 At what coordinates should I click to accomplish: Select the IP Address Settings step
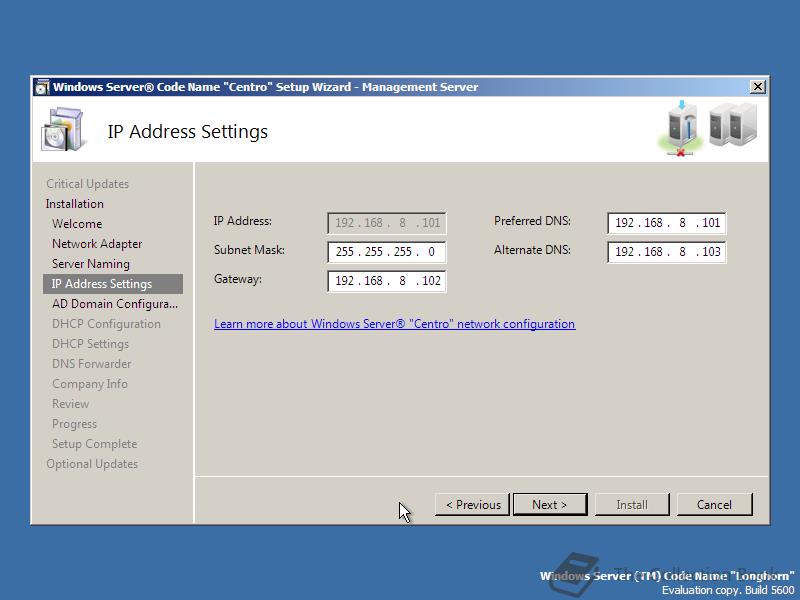(113, 284)
